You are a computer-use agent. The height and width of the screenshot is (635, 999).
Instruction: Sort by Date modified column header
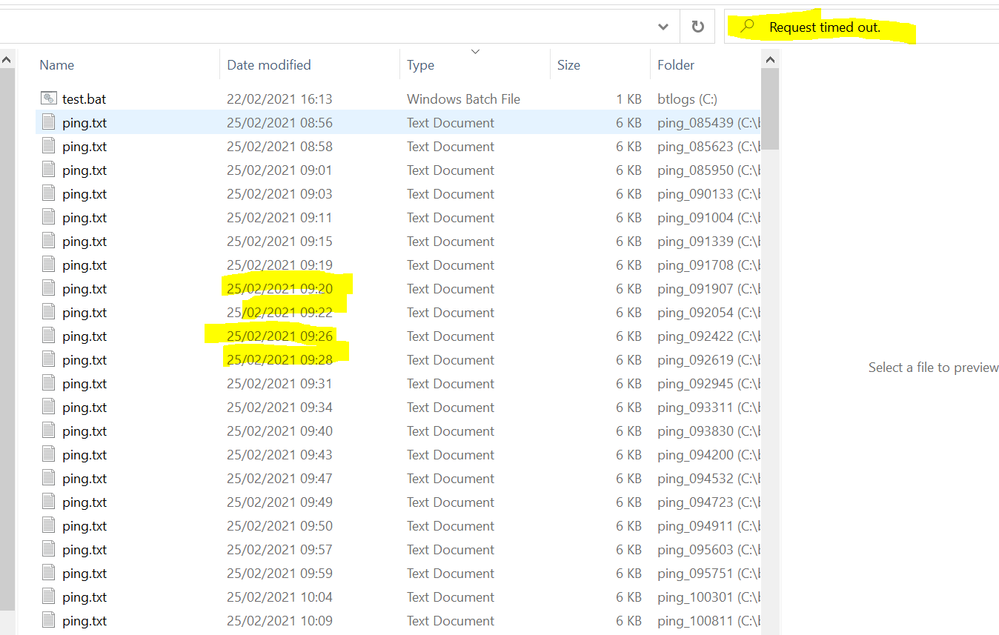(x=269, y=65)
